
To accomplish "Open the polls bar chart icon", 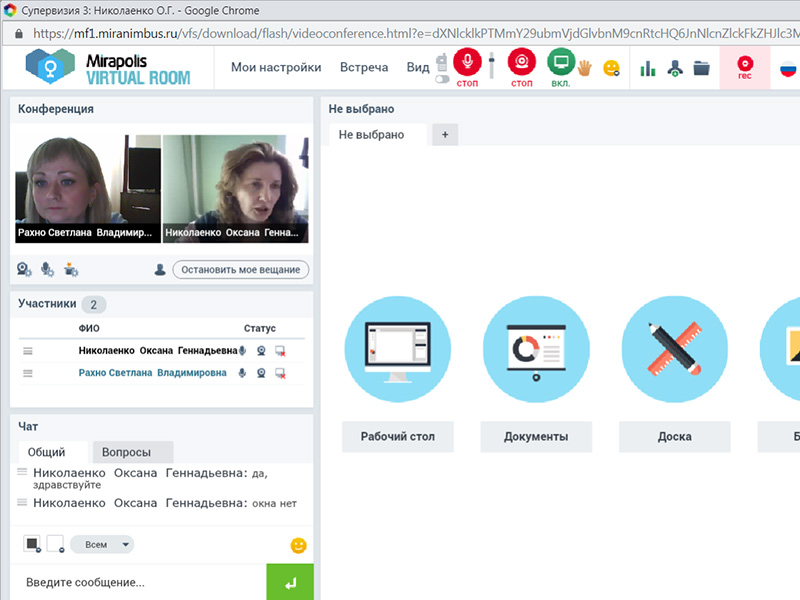I will (647, 68).
